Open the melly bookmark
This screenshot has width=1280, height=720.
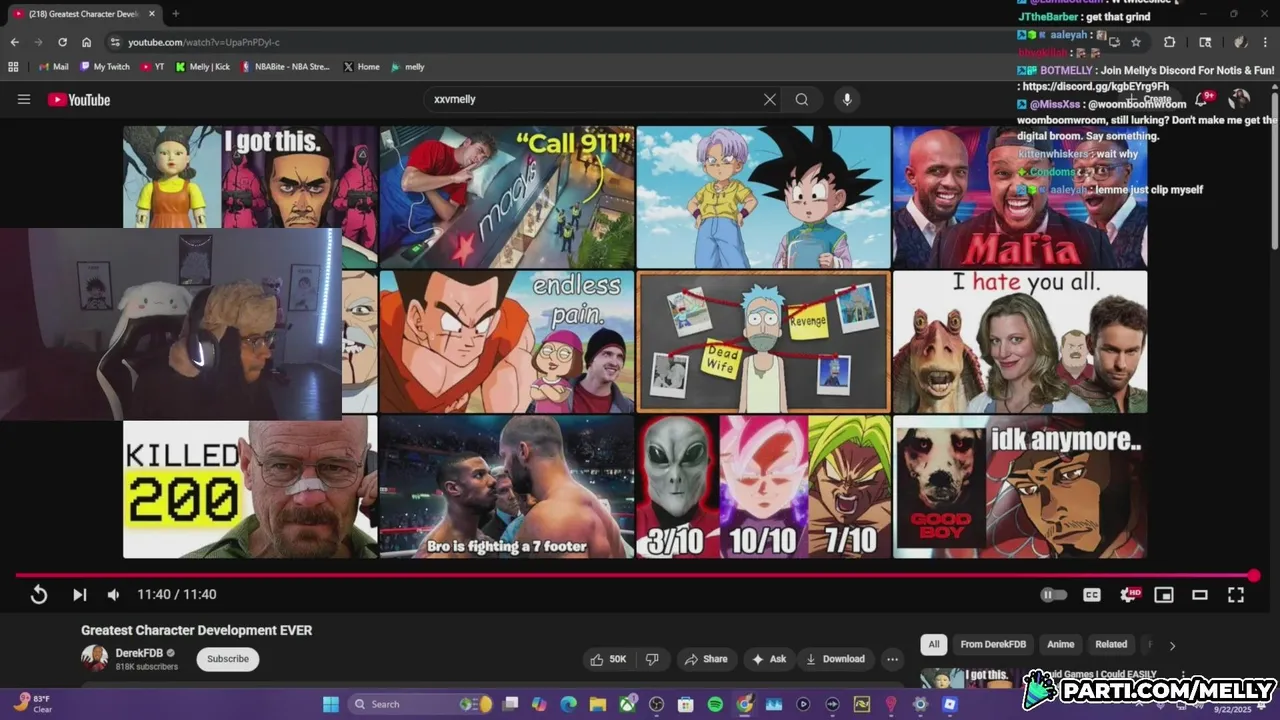click(x=408, y=67)
